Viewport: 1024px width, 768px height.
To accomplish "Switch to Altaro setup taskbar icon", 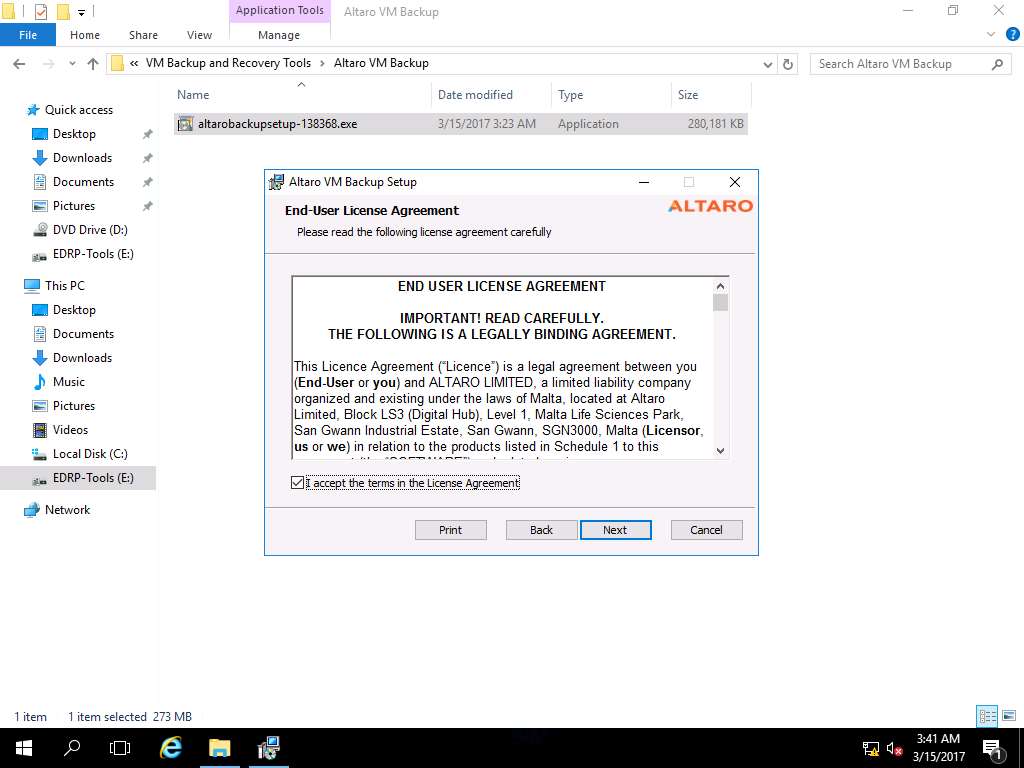I will (268, 748).
